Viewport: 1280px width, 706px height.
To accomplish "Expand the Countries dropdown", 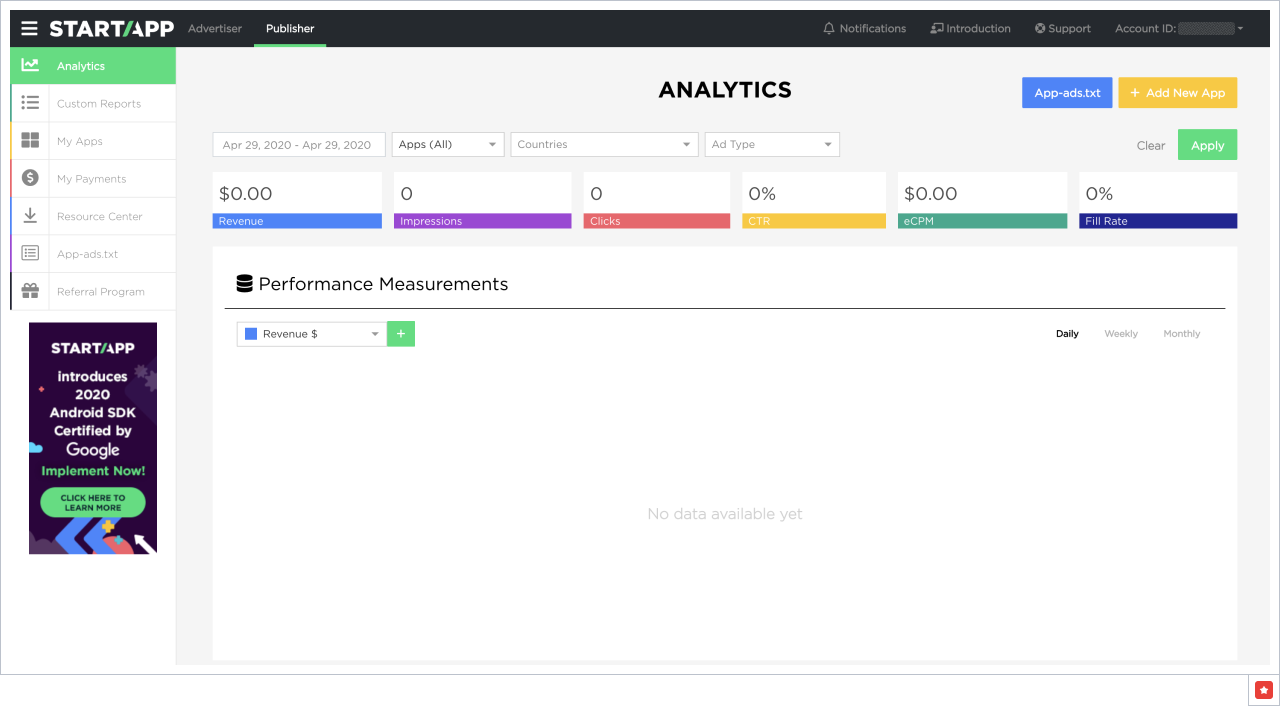I will pos(603,145).
